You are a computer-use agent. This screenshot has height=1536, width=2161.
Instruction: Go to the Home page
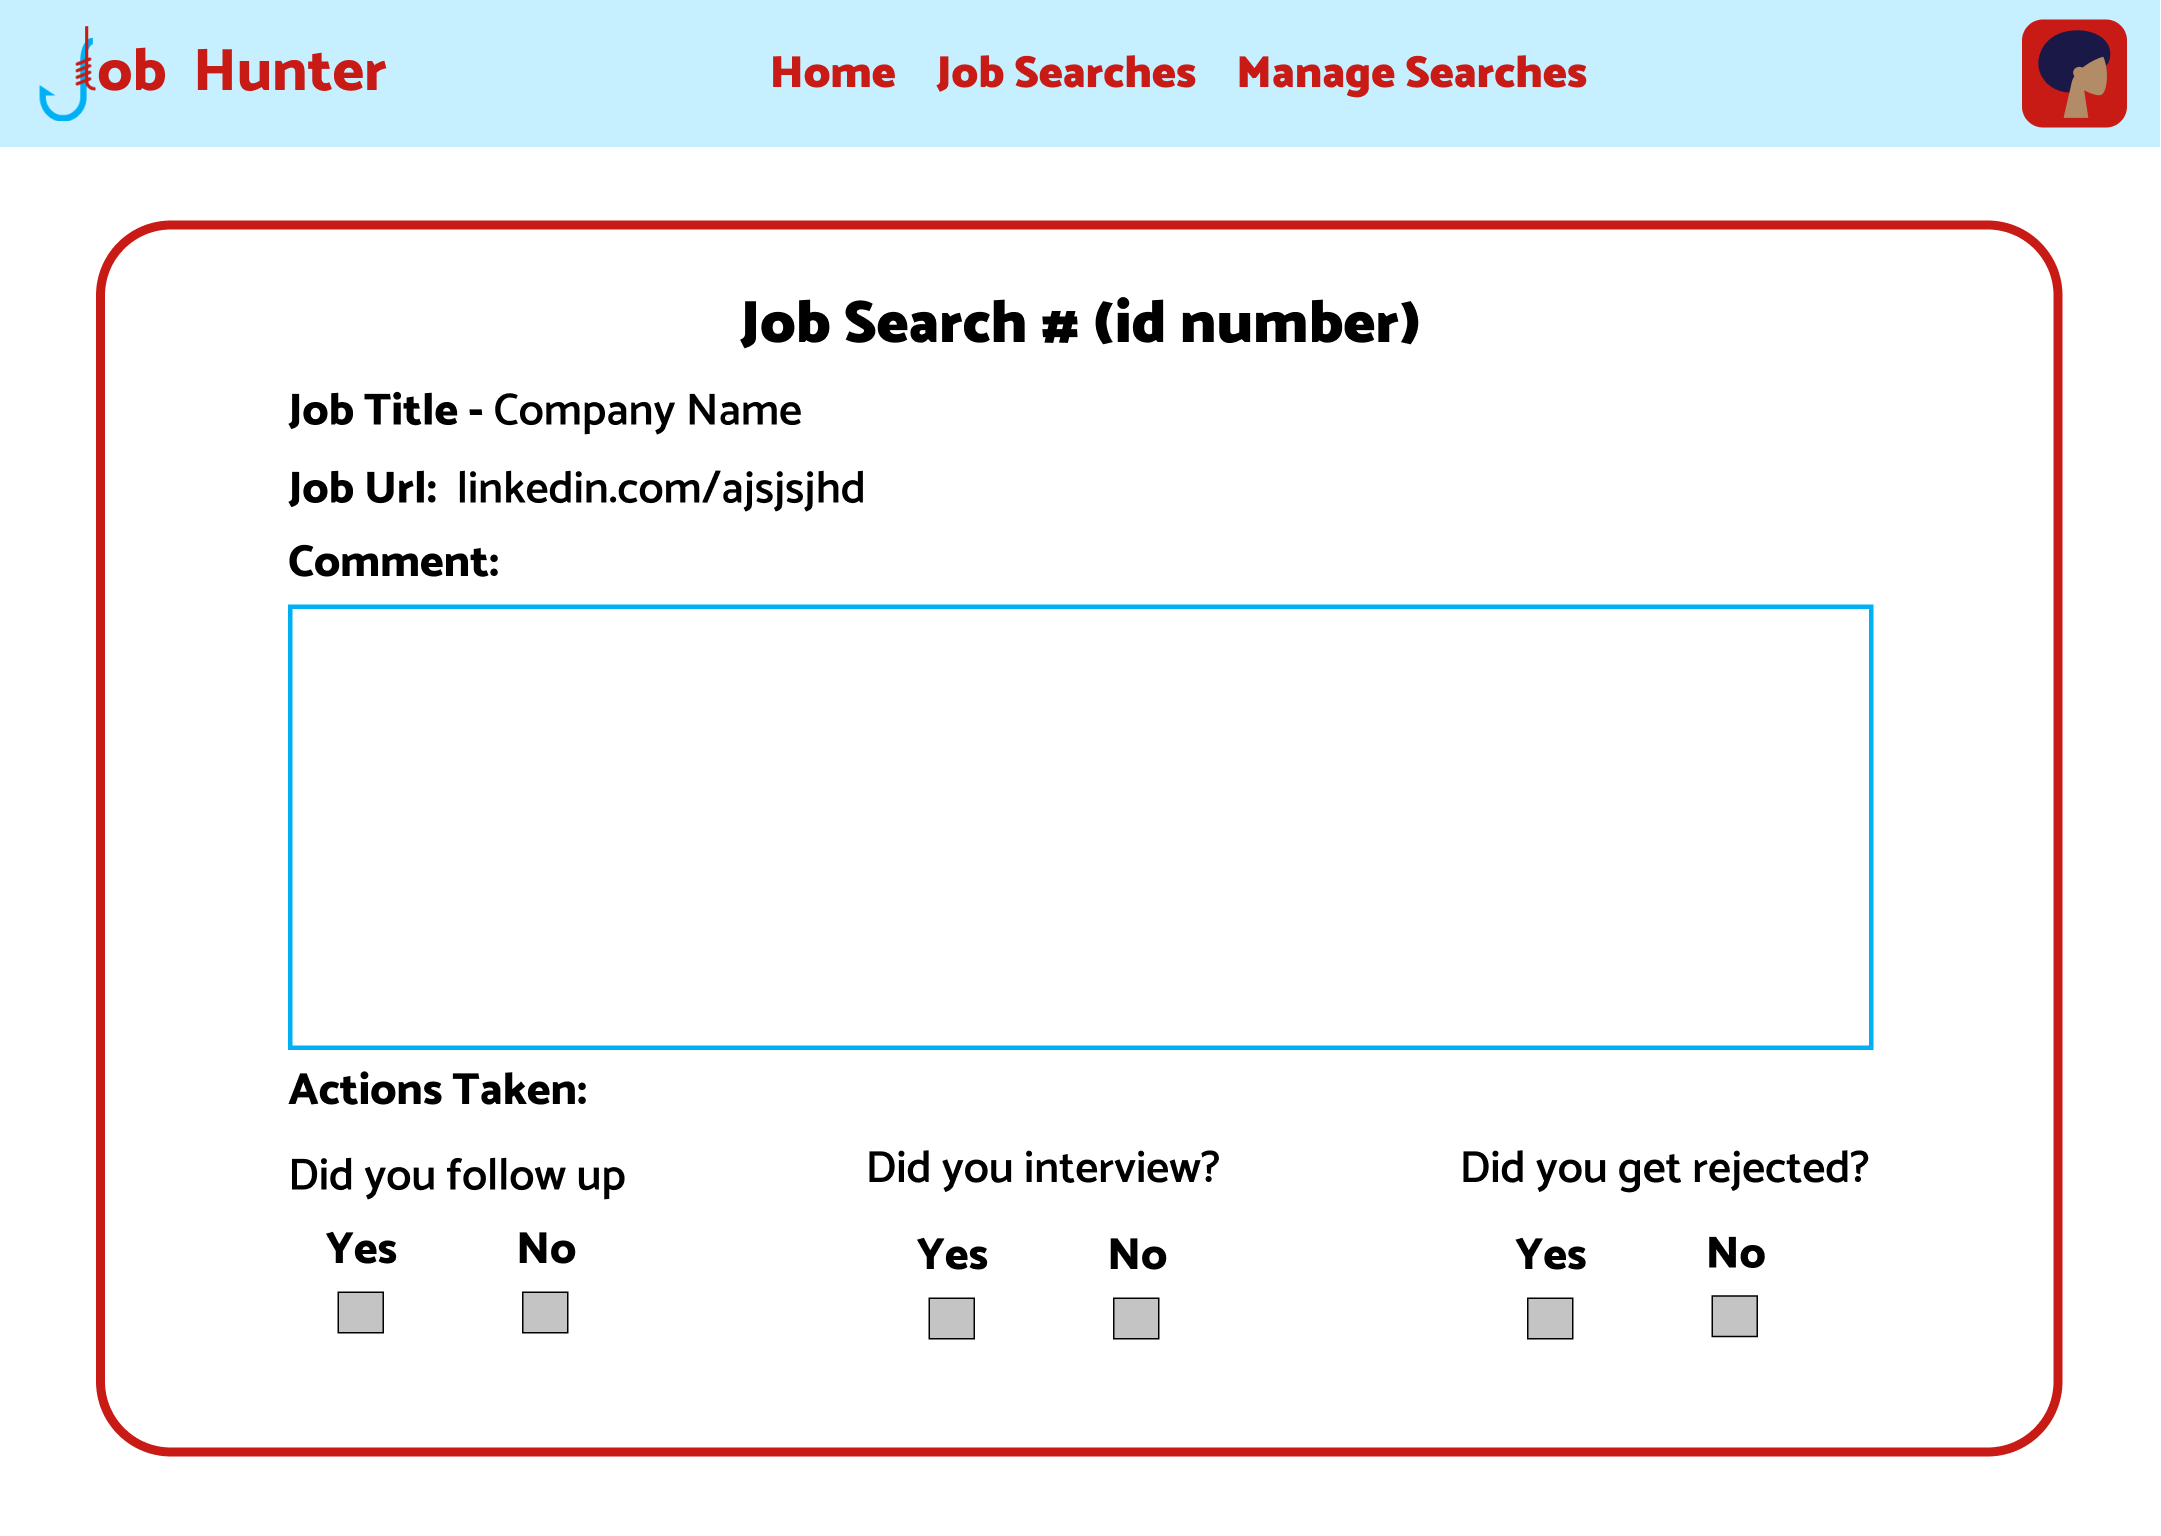(832, 73)
